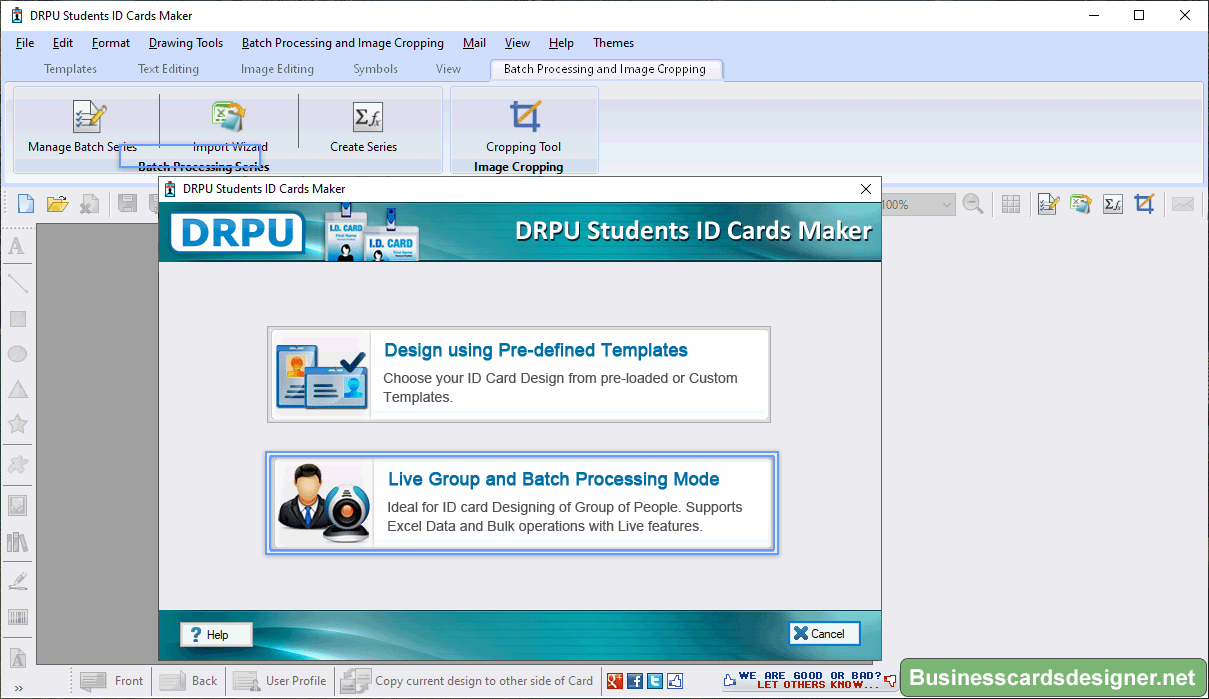
Task: Select the Cropping Tool in the ribbon
Action: (x=524, y=127)
